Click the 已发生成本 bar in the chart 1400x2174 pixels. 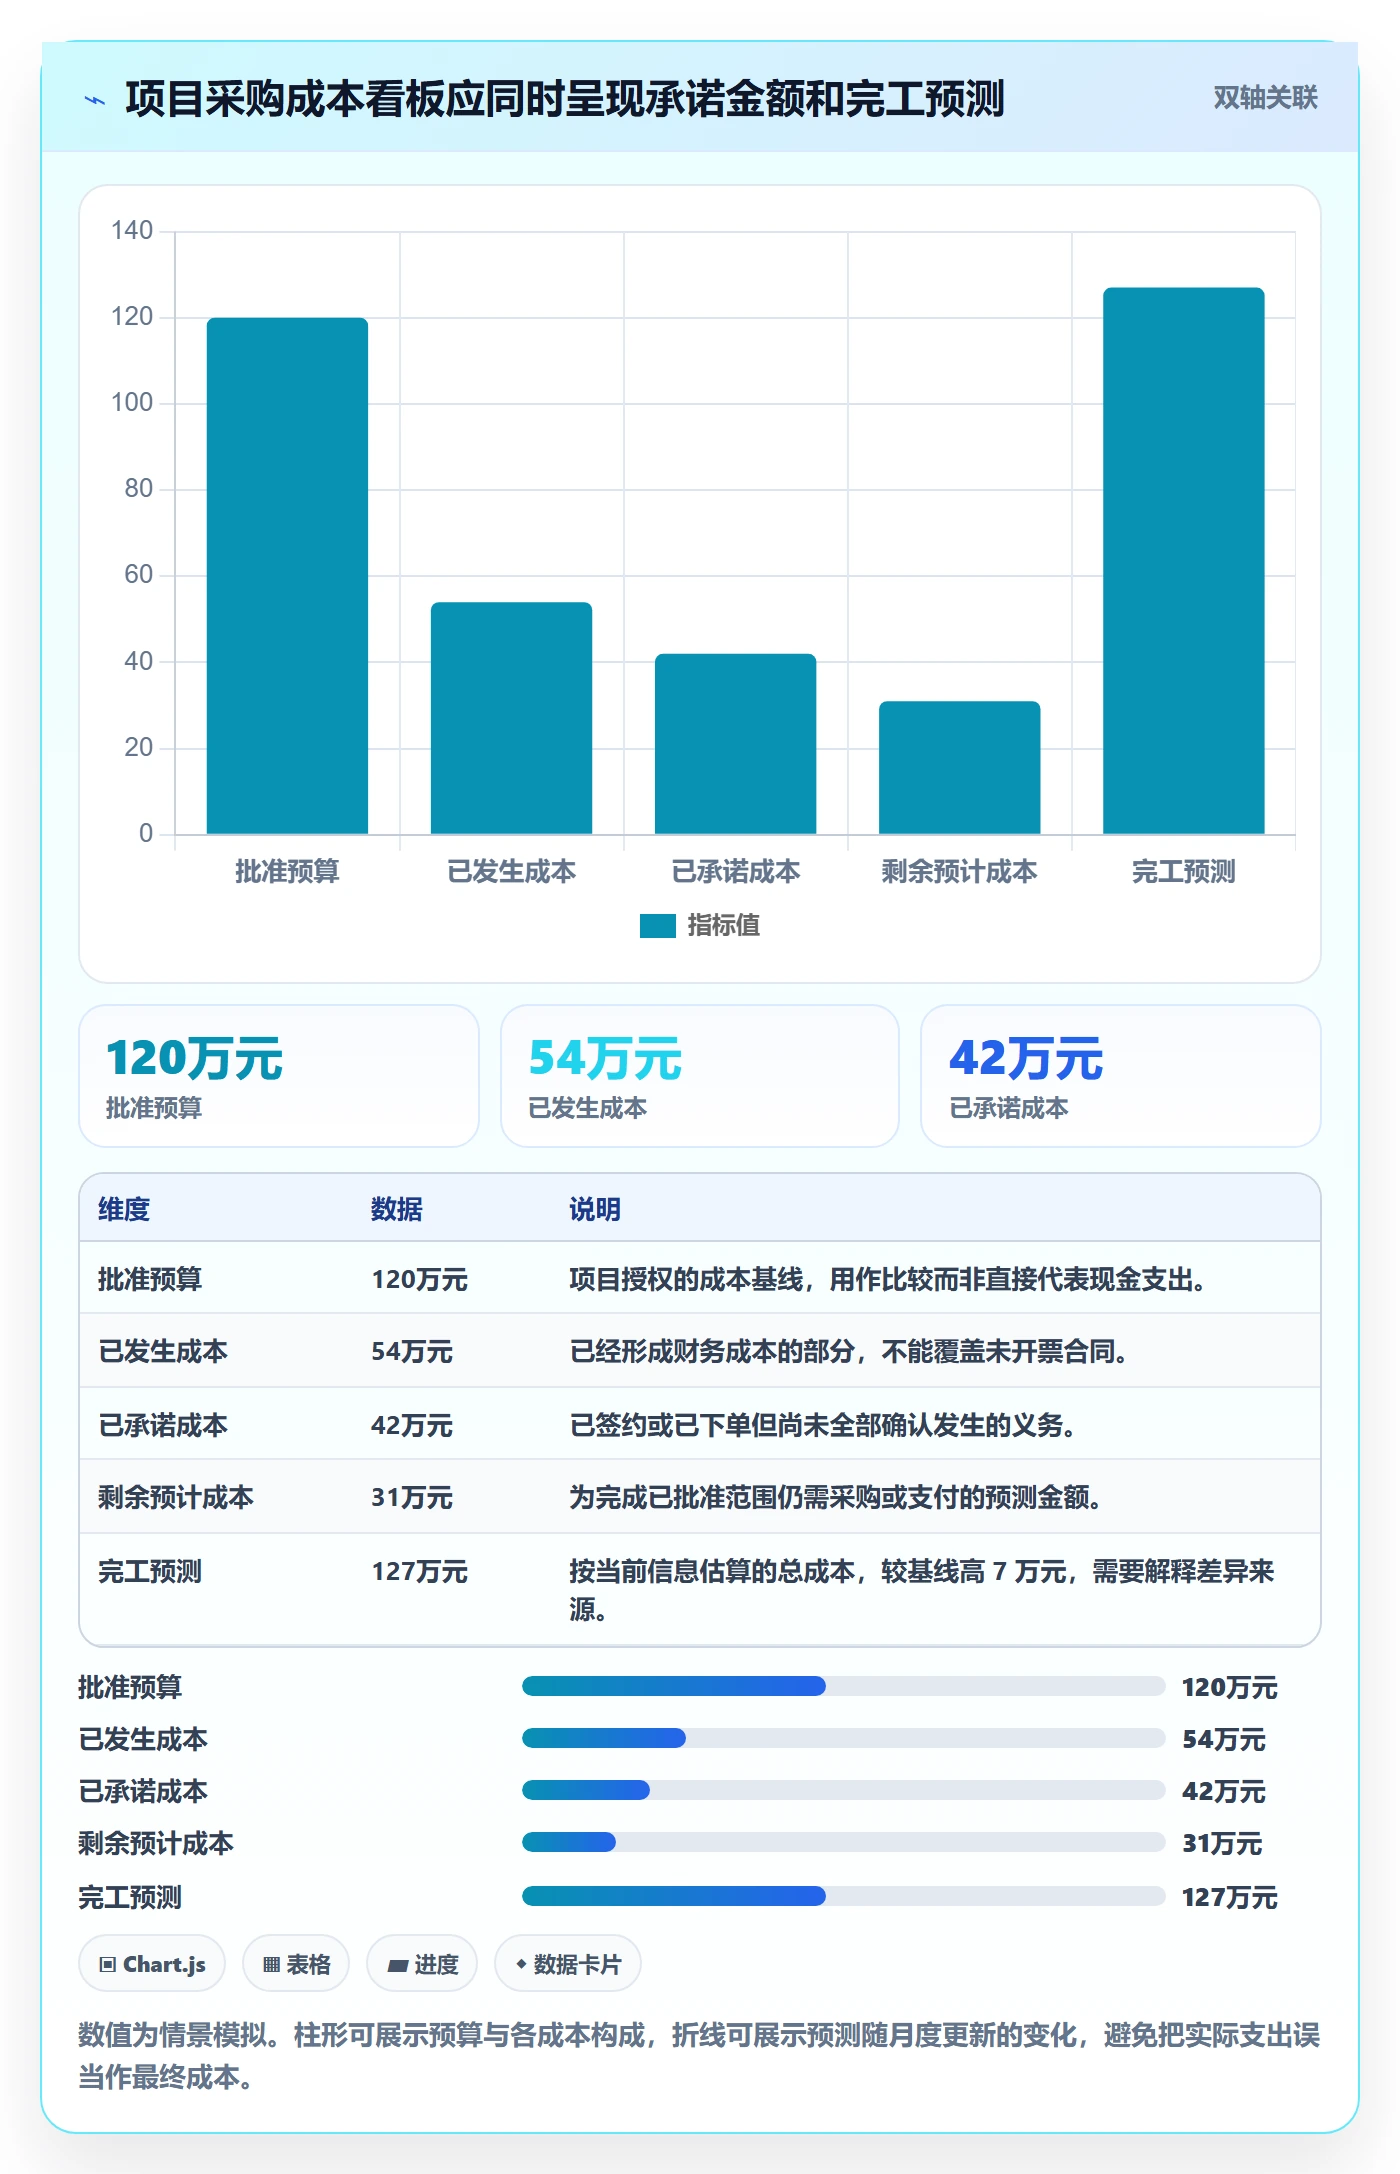tap(511, 718)
